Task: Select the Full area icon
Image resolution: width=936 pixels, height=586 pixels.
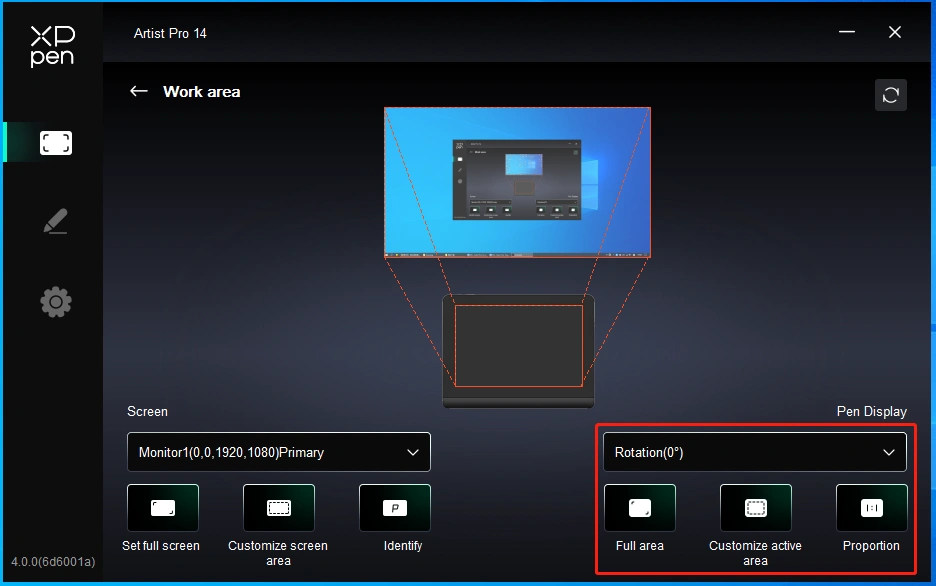Action: pyautogui.click(x=640, y=508)
